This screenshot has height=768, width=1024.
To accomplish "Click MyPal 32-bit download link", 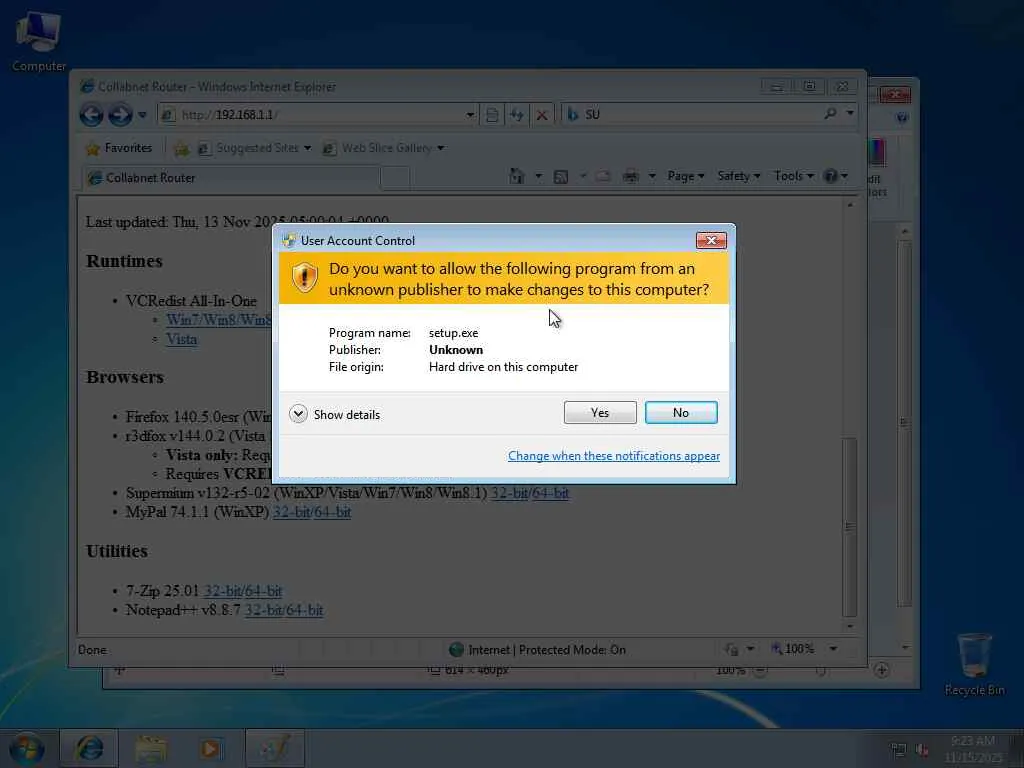I will 291,512.
